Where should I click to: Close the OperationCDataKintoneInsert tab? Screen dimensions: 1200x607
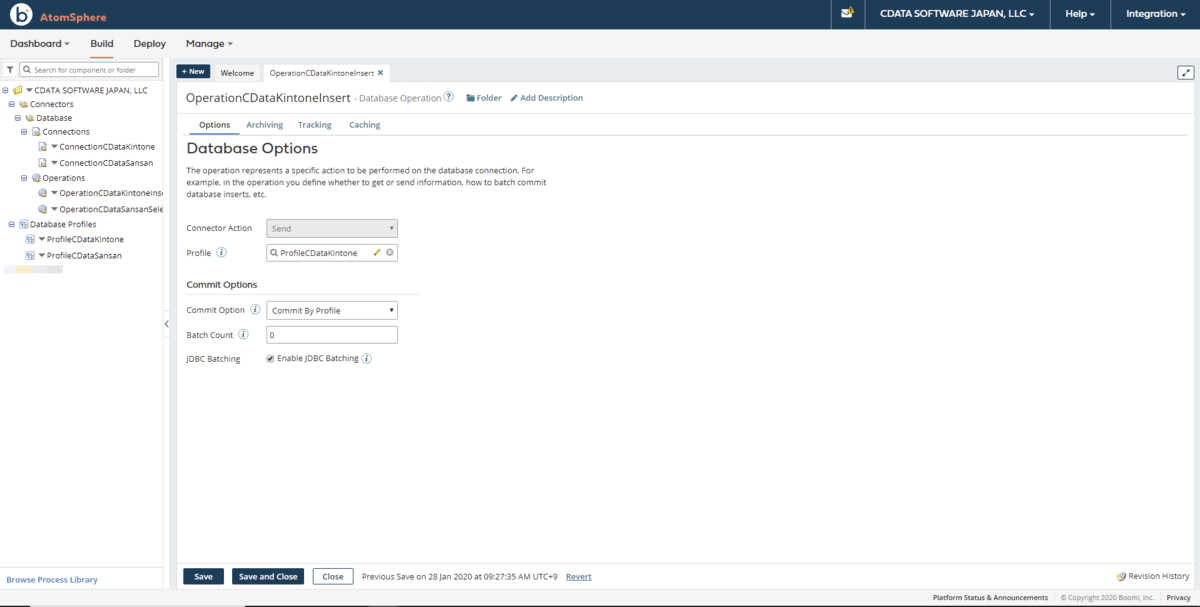click(380, 73)
